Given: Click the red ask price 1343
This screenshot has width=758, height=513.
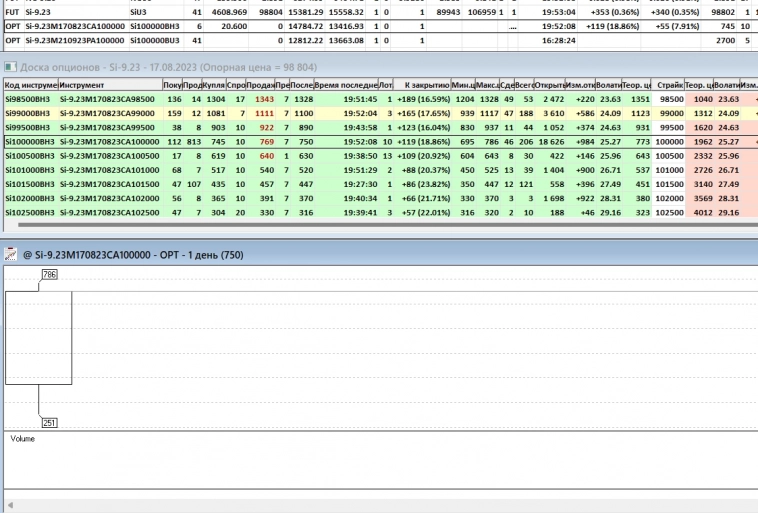Looking at the screenshot, I should point(264,100).
